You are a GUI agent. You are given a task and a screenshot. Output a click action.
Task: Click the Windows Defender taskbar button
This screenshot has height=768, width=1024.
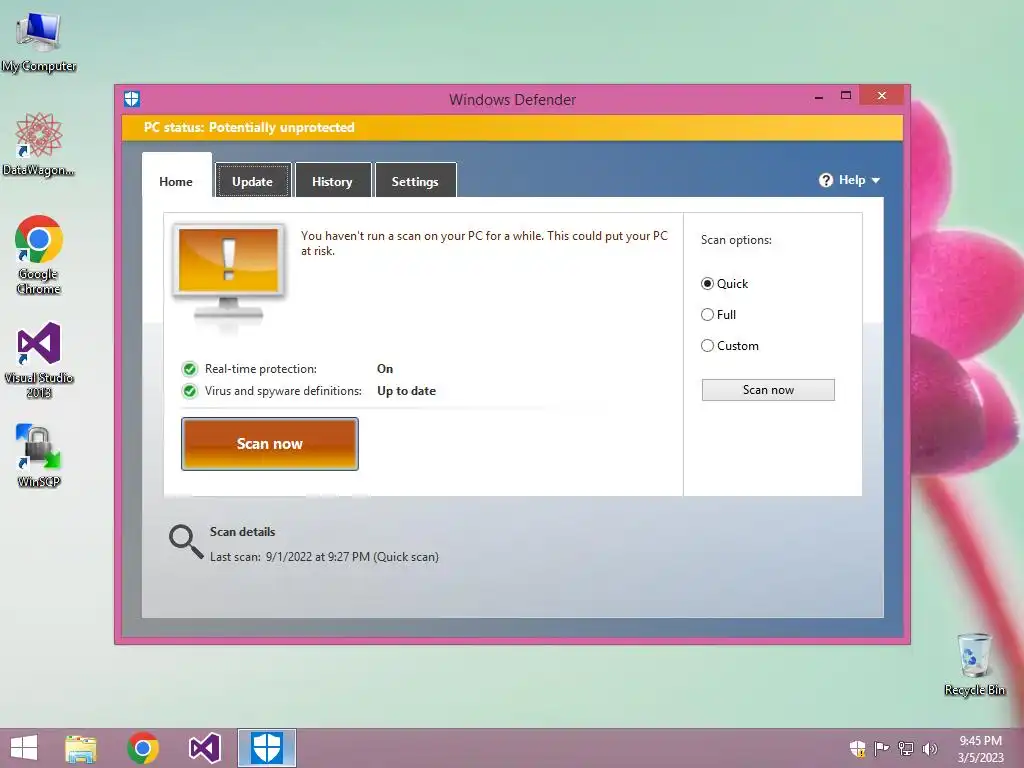click(266, 748)
